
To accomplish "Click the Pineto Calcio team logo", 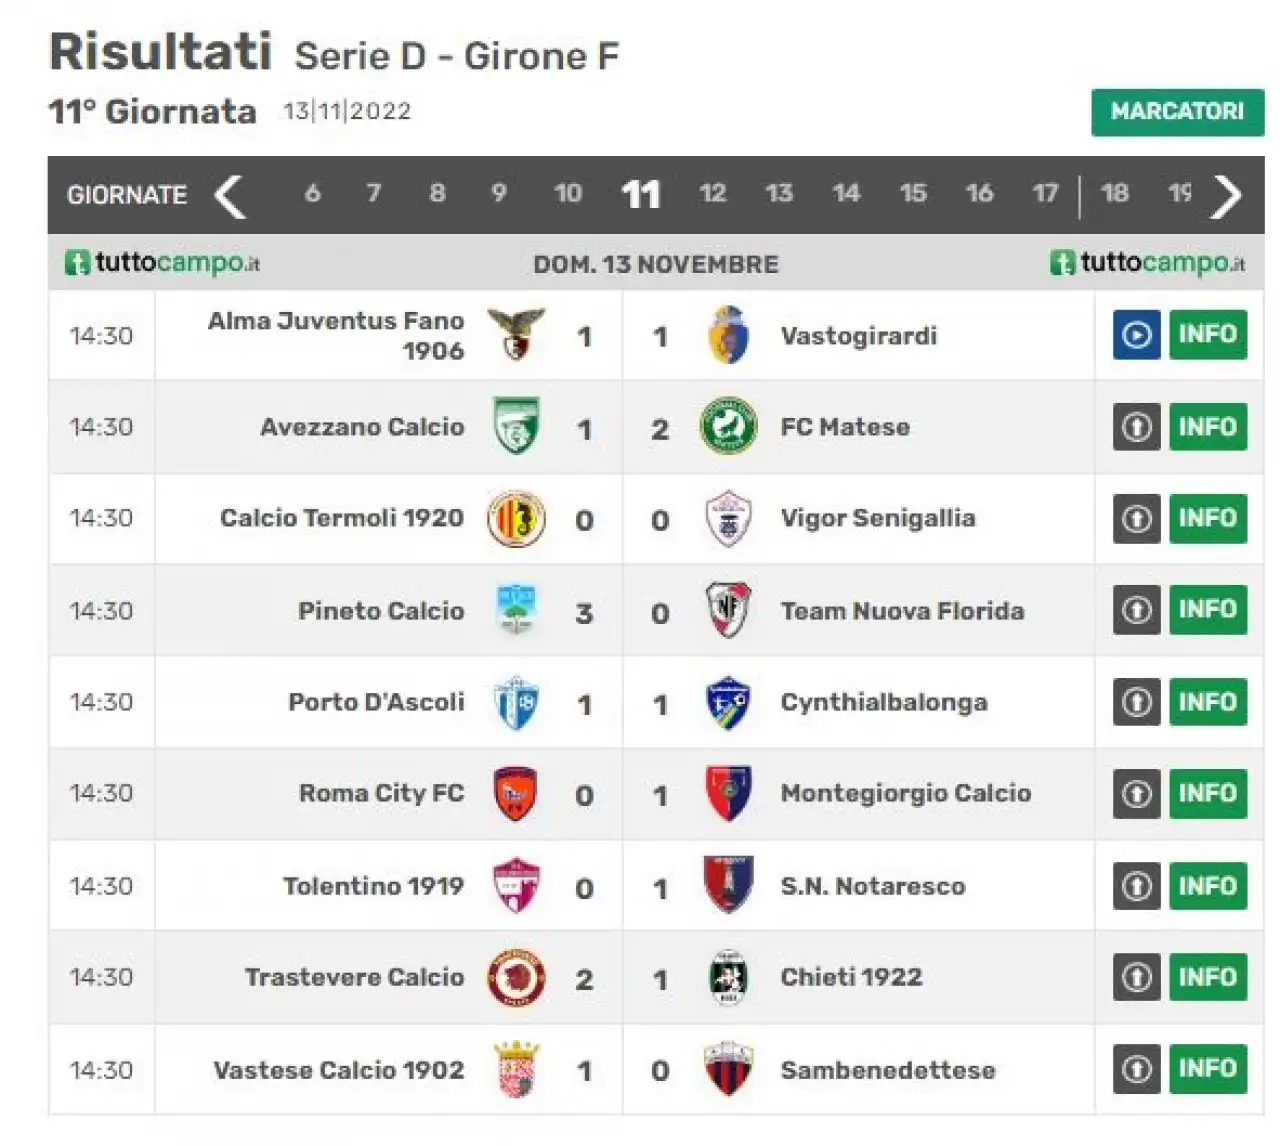I will tap(516, 610).
